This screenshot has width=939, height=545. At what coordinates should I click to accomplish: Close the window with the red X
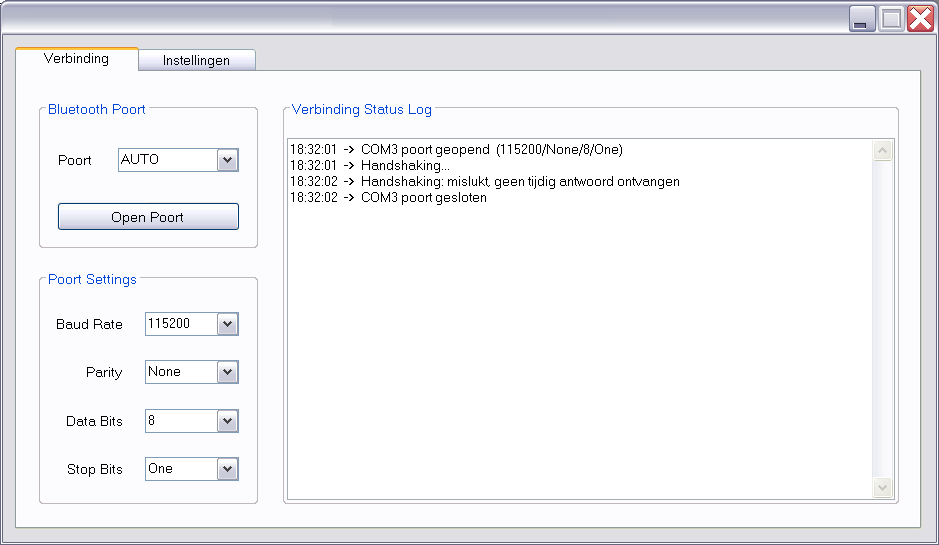(920, 19)
